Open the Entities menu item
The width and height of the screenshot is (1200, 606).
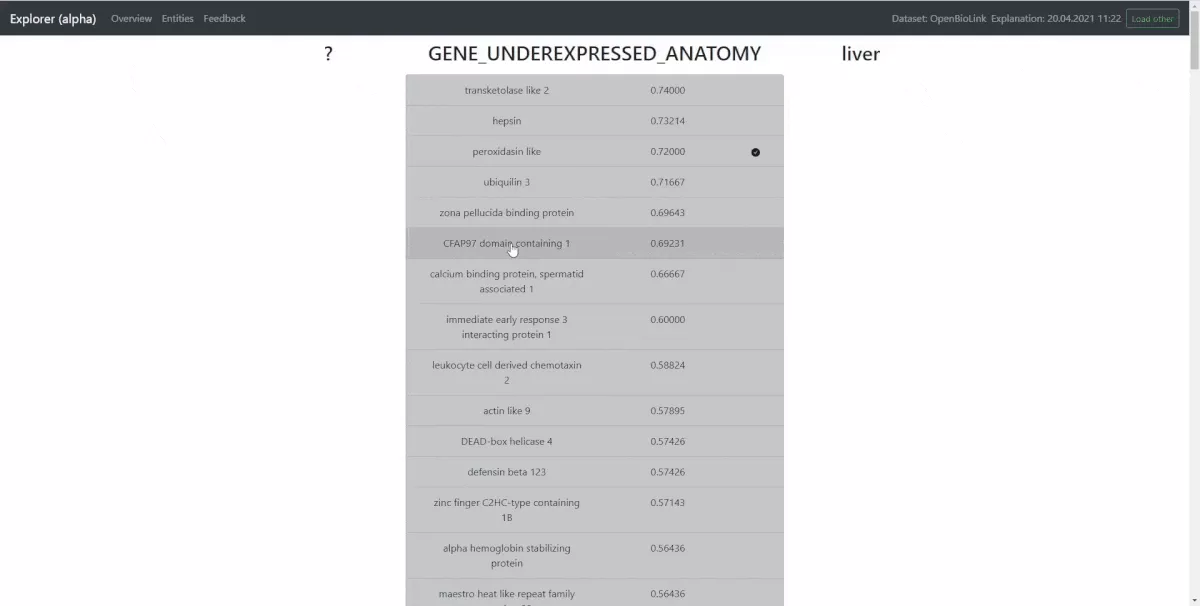(x=177, y=18)
